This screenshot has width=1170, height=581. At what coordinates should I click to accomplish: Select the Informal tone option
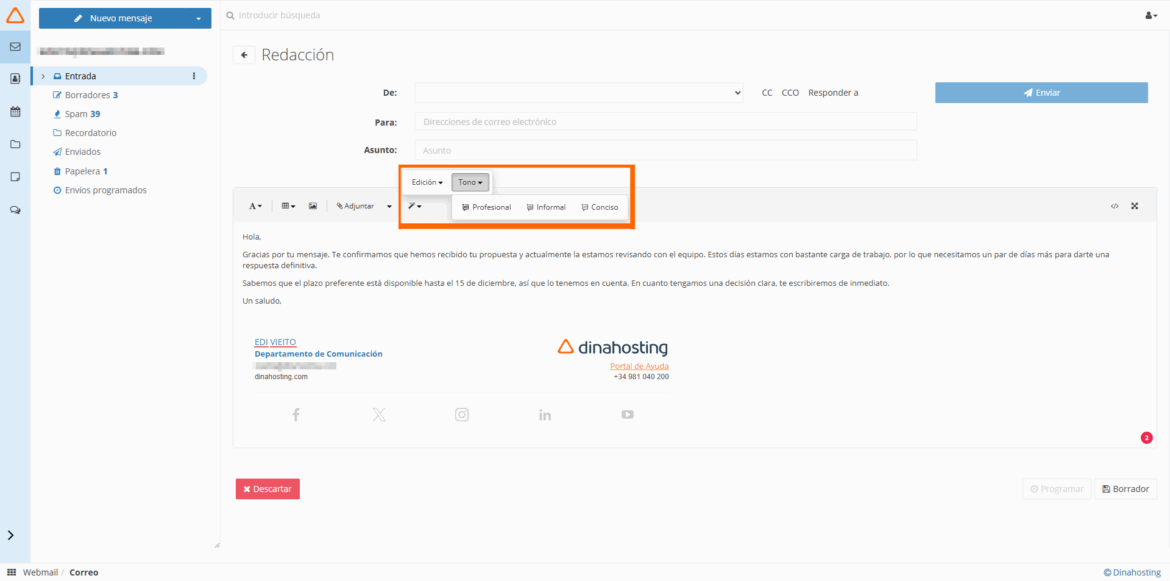(546, 206)
